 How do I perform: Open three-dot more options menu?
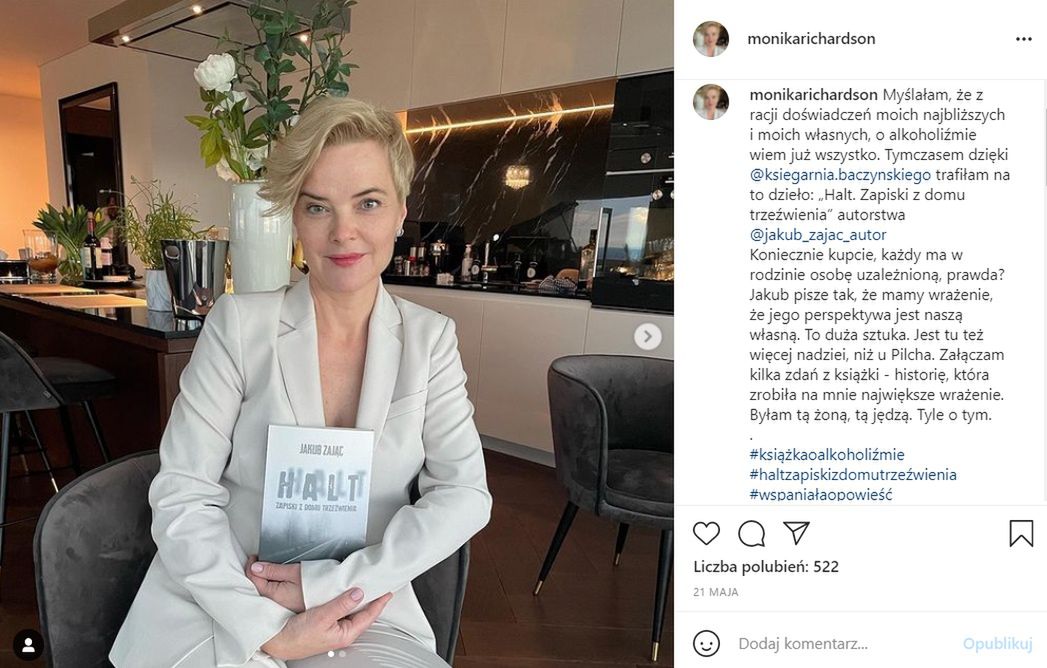click(1024, 39)
